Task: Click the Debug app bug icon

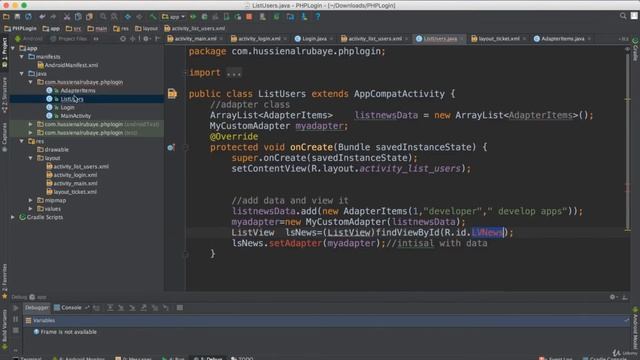Action: pos(204,17)
